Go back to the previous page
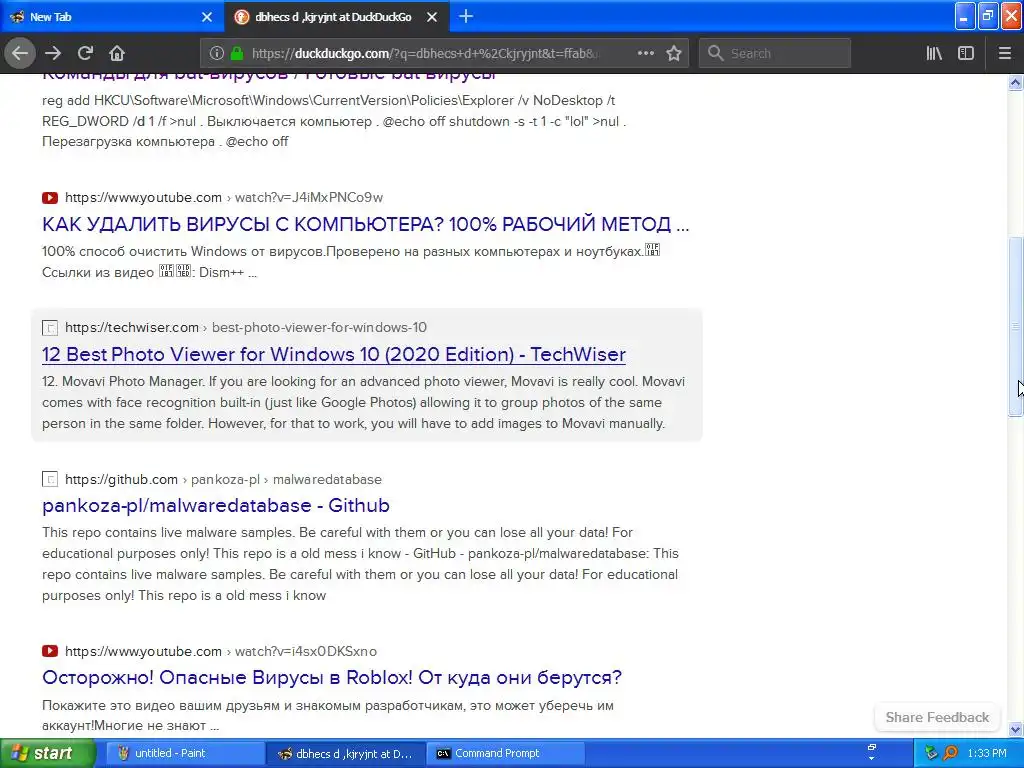1024x768 pixels. [20, 54]
